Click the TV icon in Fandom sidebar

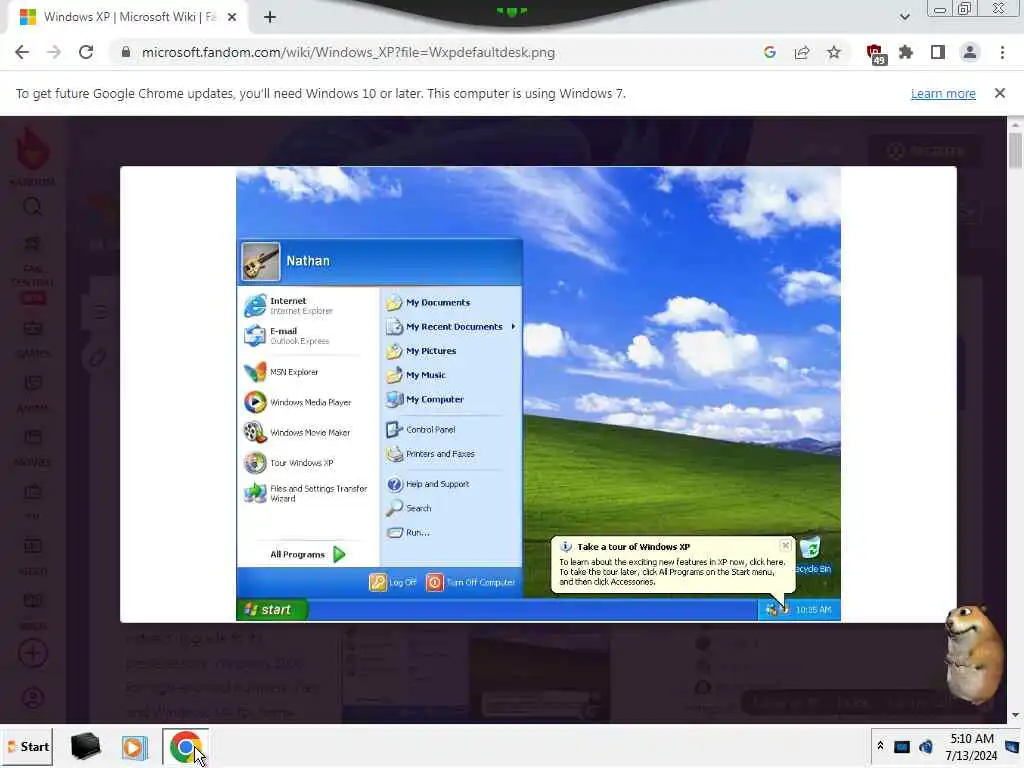point(33,492)
